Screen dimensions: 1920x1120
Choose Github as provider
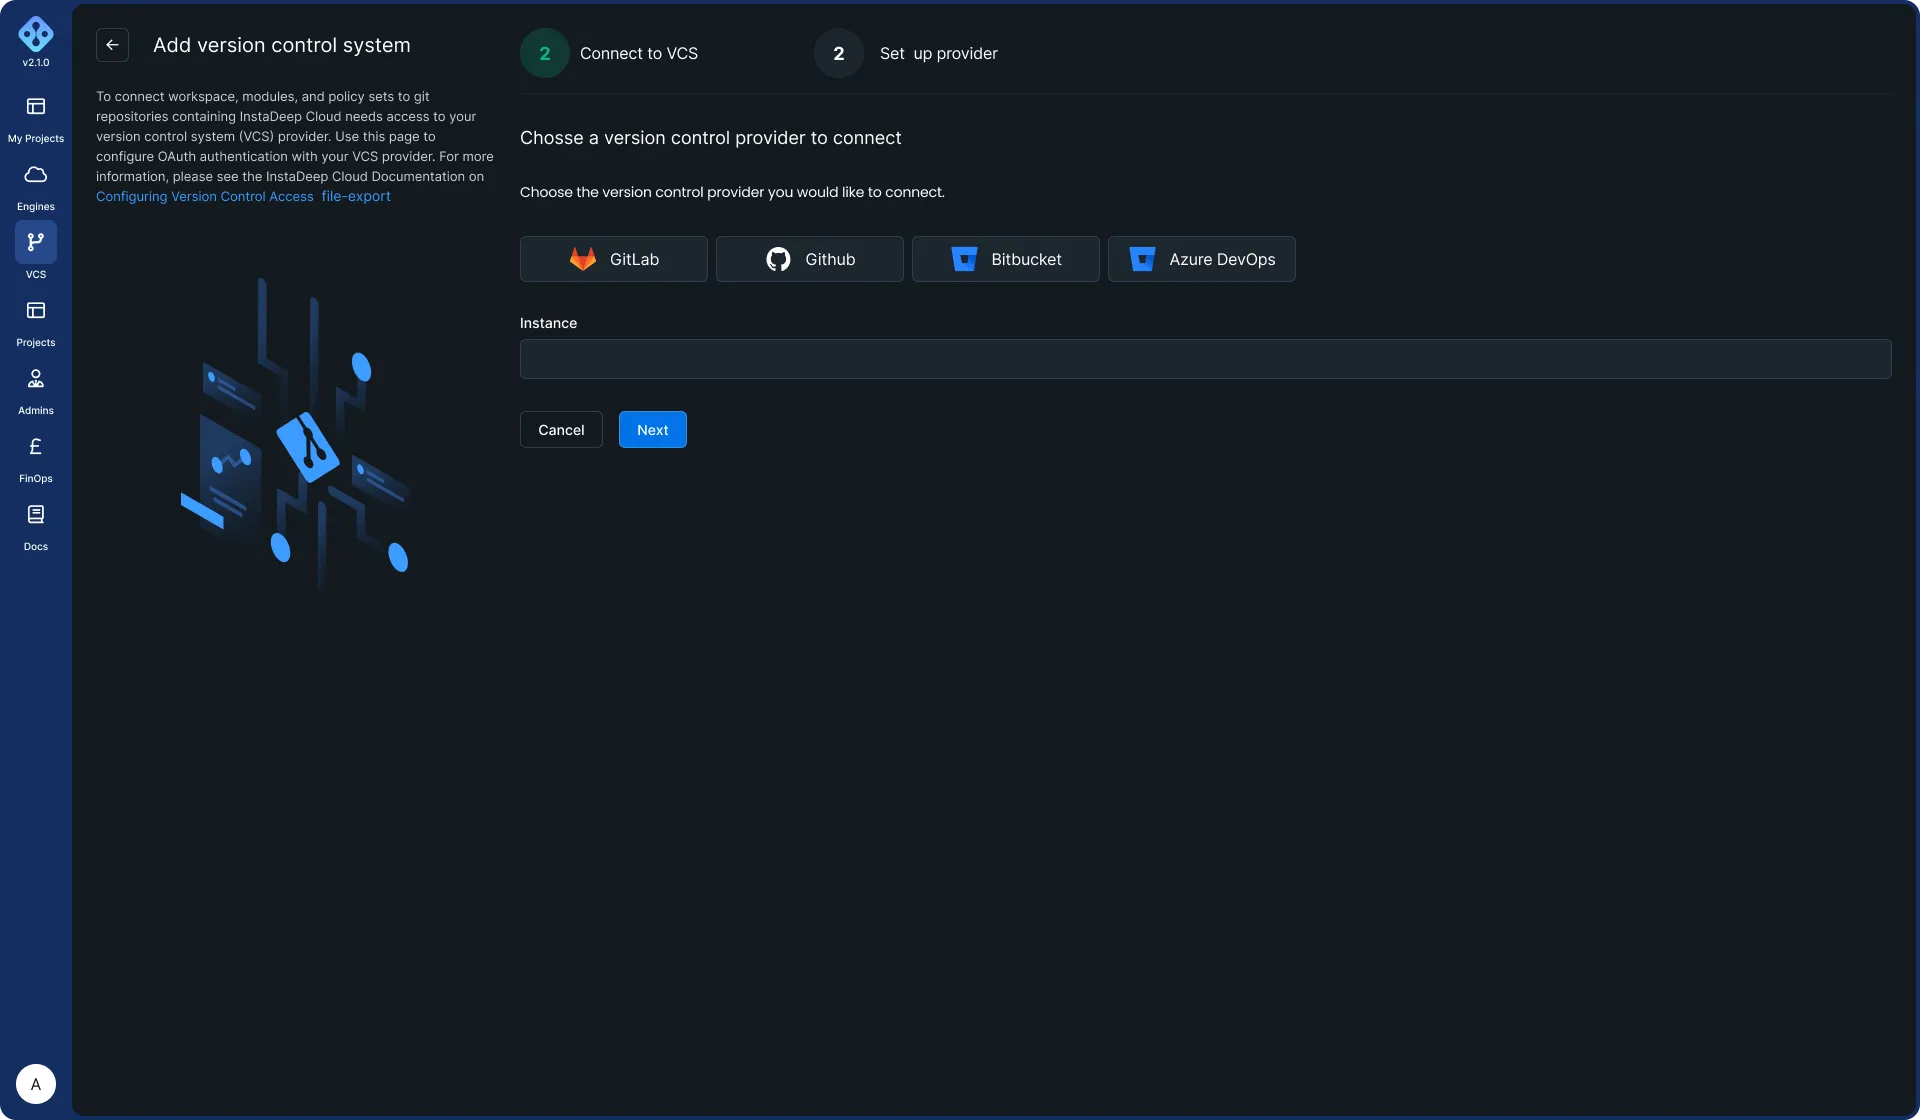(x=809, y=259)
